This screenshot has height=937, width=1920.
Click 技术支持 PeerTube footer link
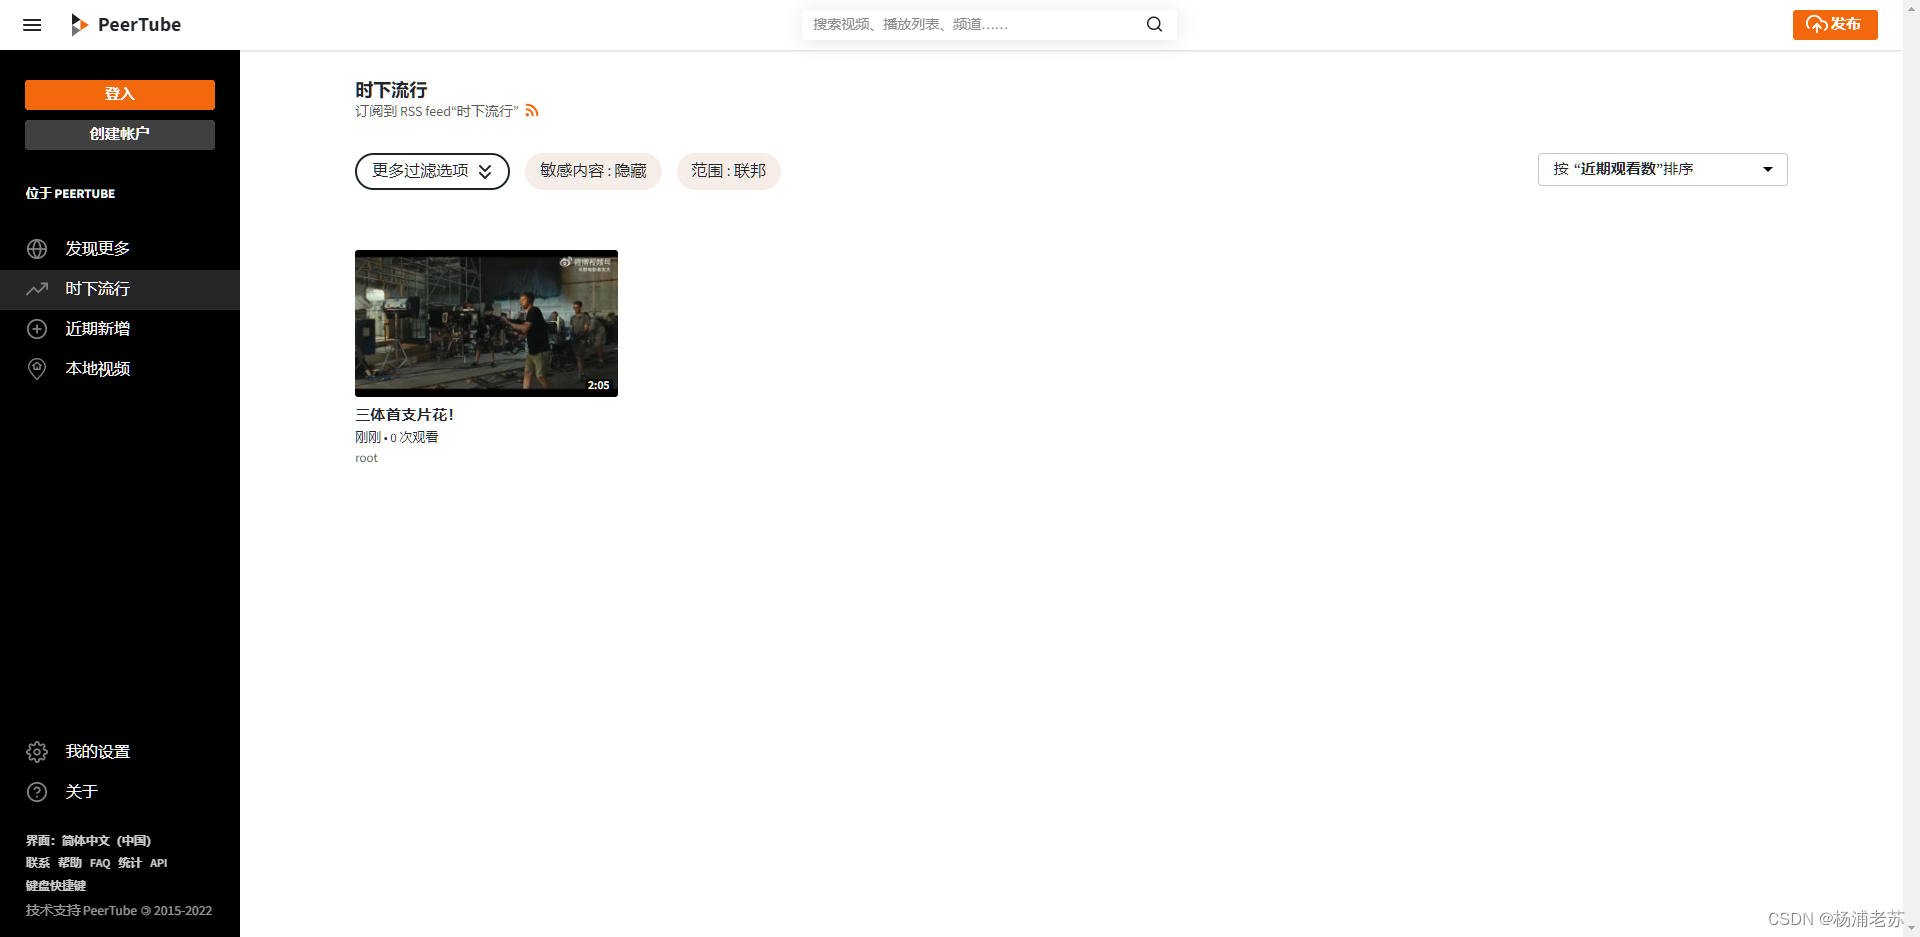119,911
